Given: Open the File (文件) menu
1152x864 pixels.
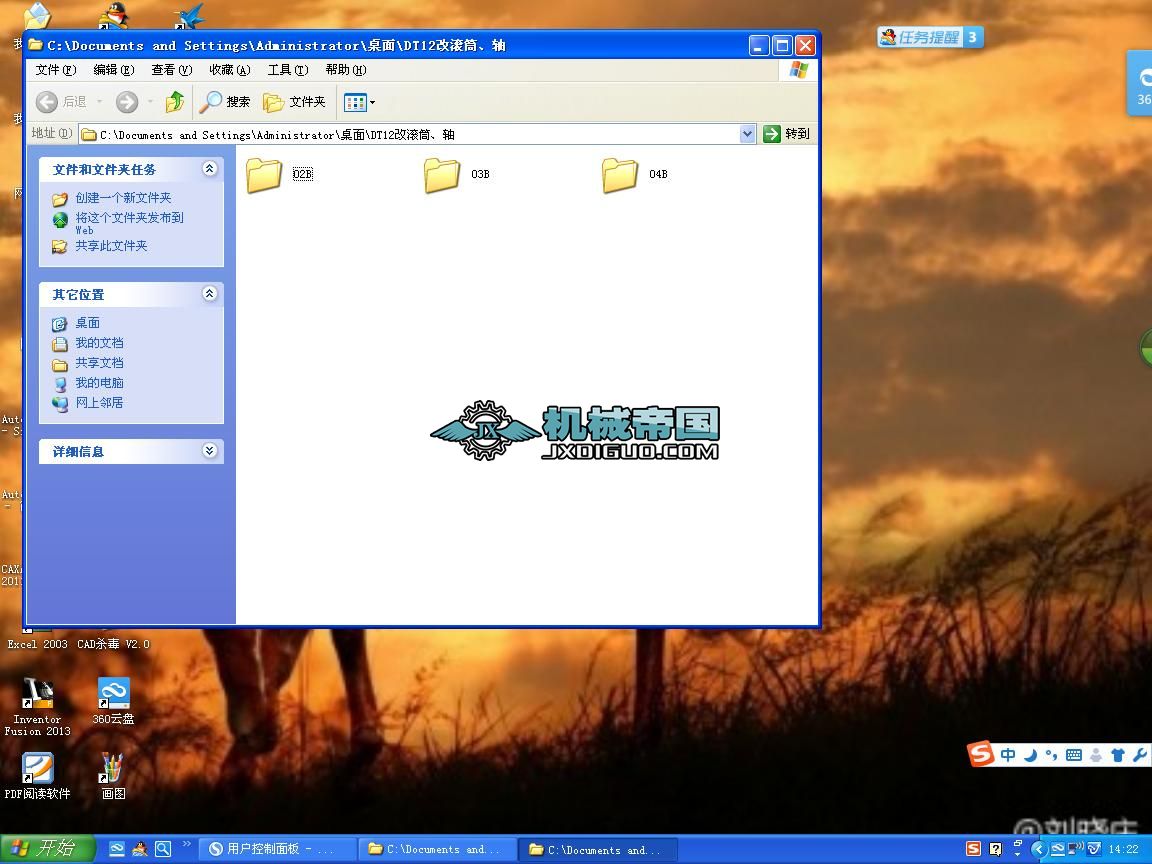Looking at the screenshot, I should (56, 70).
